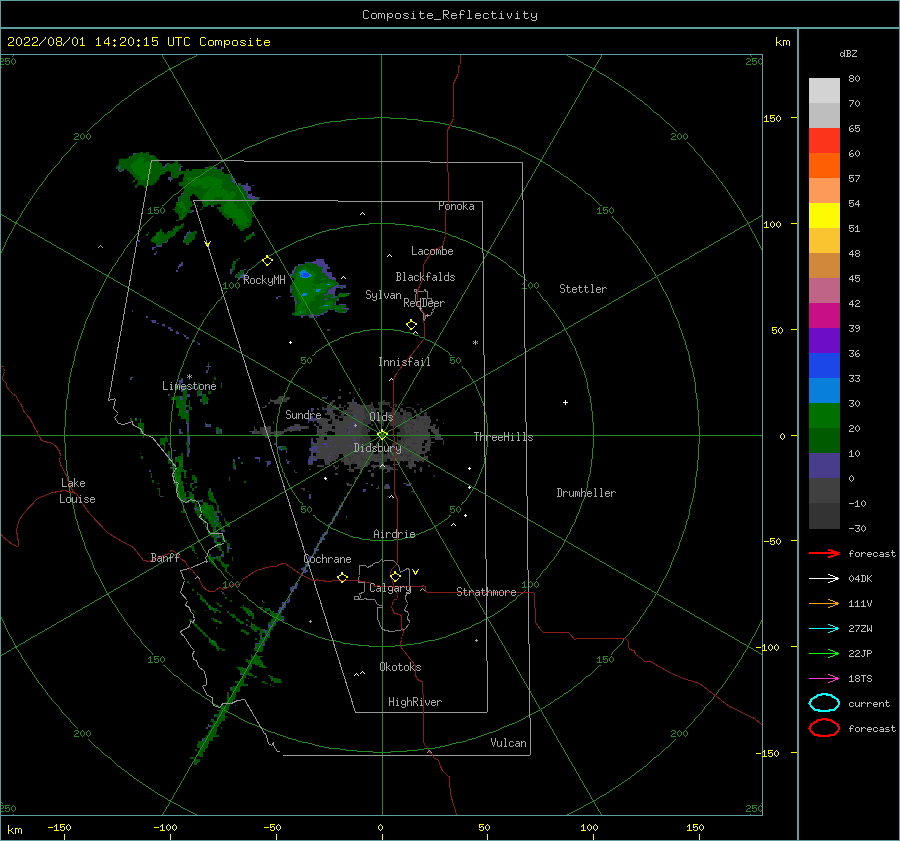
Task: Click the green 22JP arrow icon
Action: pos(824,653)
